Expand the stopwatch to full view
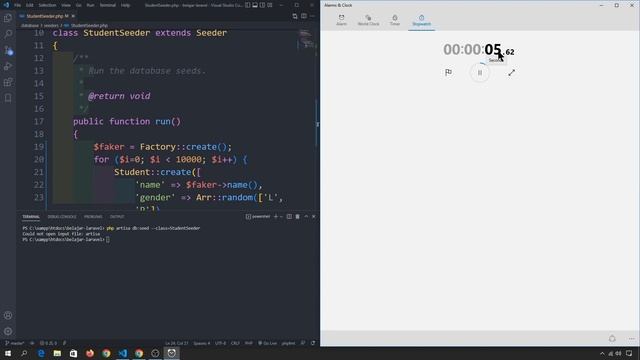 [511, 73]
